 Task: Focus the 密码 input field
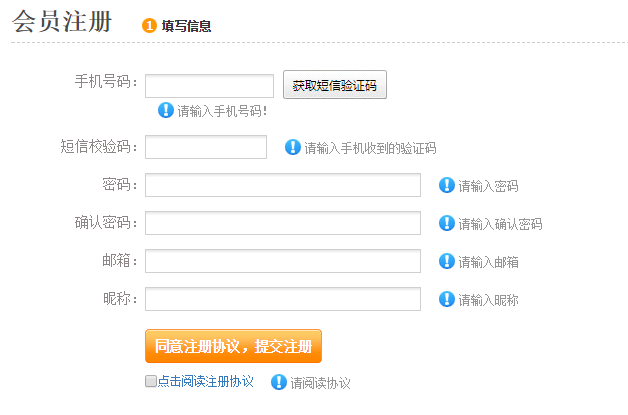pyautogui.click(x=283, y=185)
